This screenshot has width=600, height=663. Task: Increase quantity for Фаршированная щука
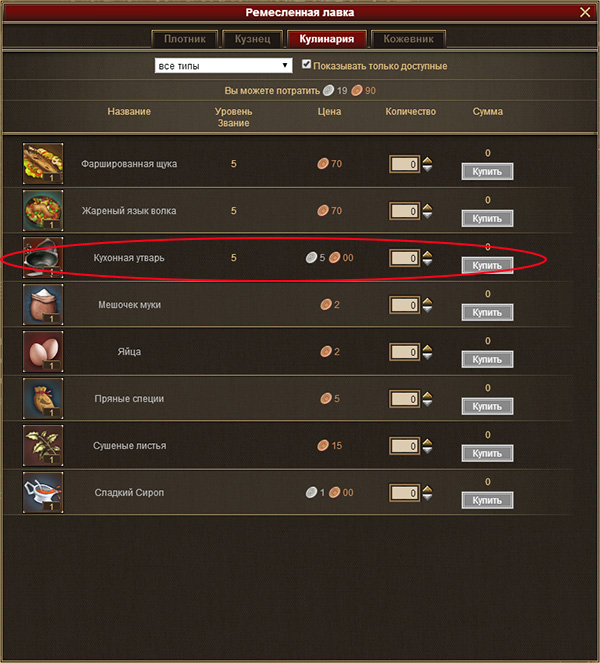[x=427, y=160]
